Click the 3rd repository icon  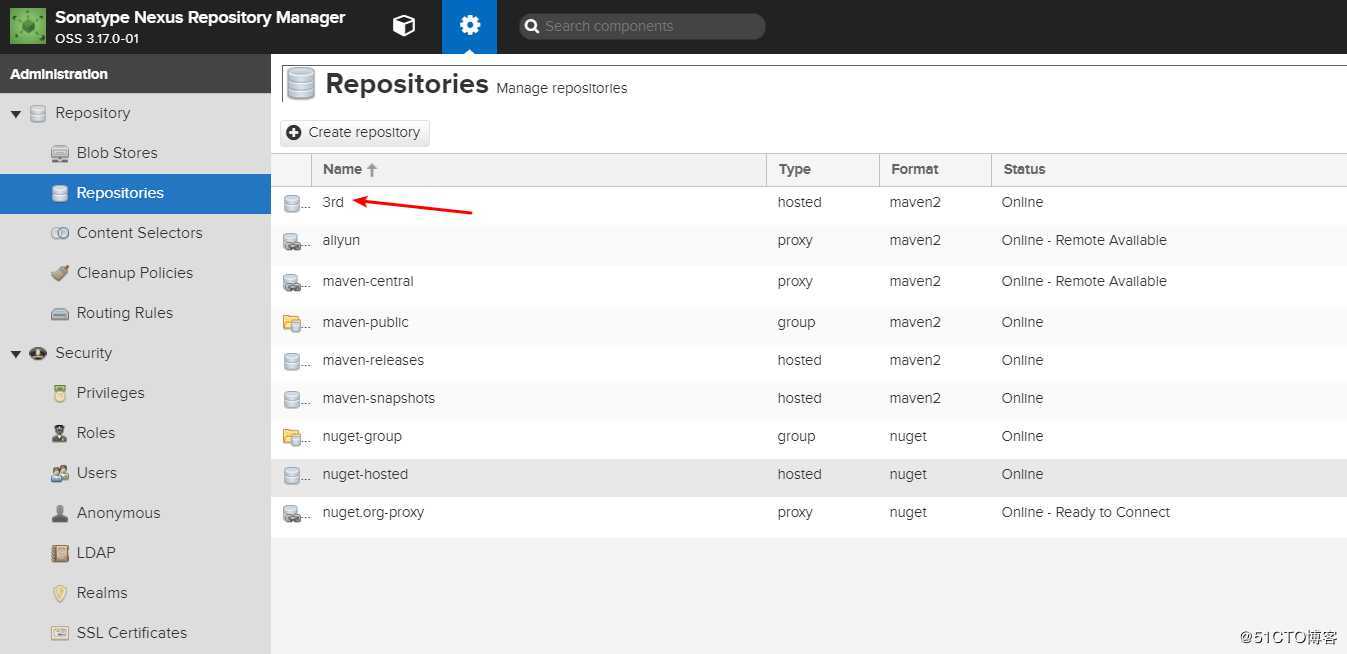(292, 203)
